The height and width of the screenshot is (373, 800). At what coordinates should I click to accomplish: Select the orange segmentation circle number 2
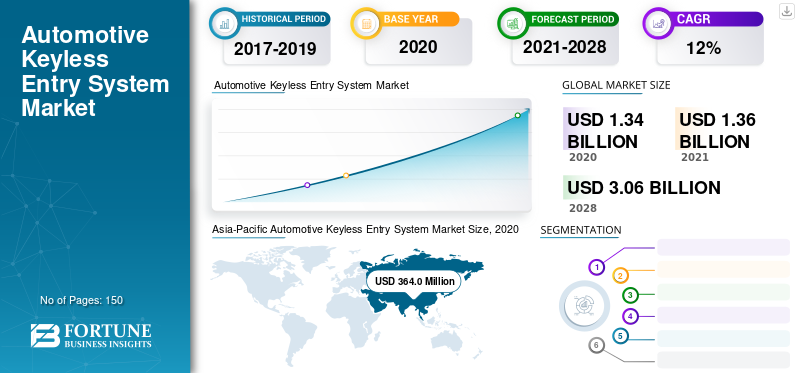click(620, 276)
